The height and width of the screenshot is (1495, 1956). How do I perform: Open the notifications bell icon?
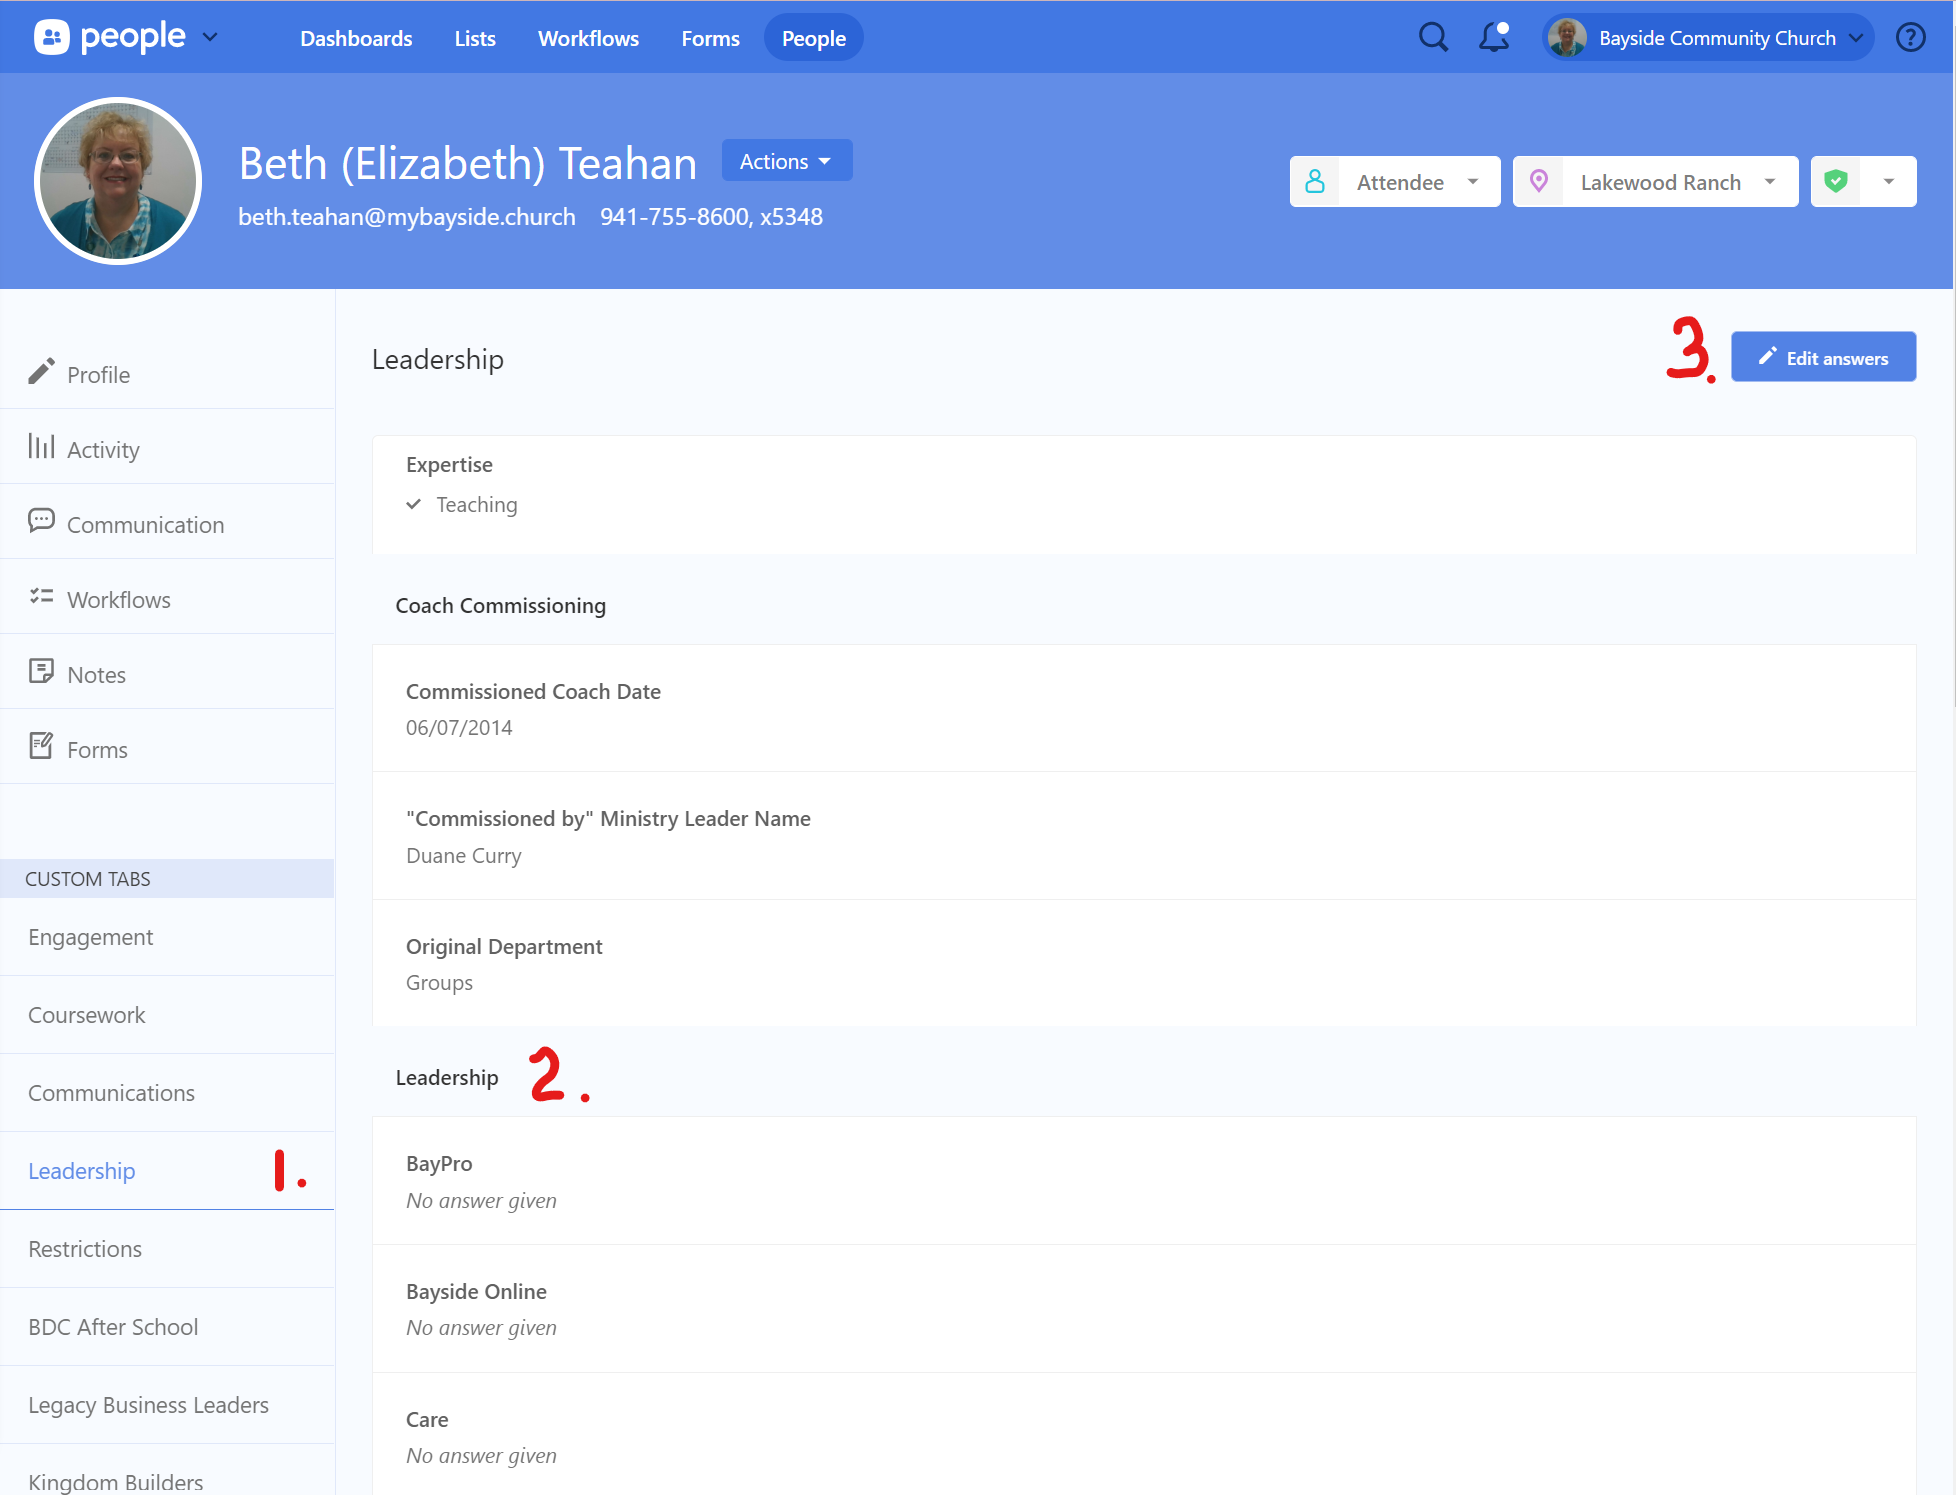1494,38
